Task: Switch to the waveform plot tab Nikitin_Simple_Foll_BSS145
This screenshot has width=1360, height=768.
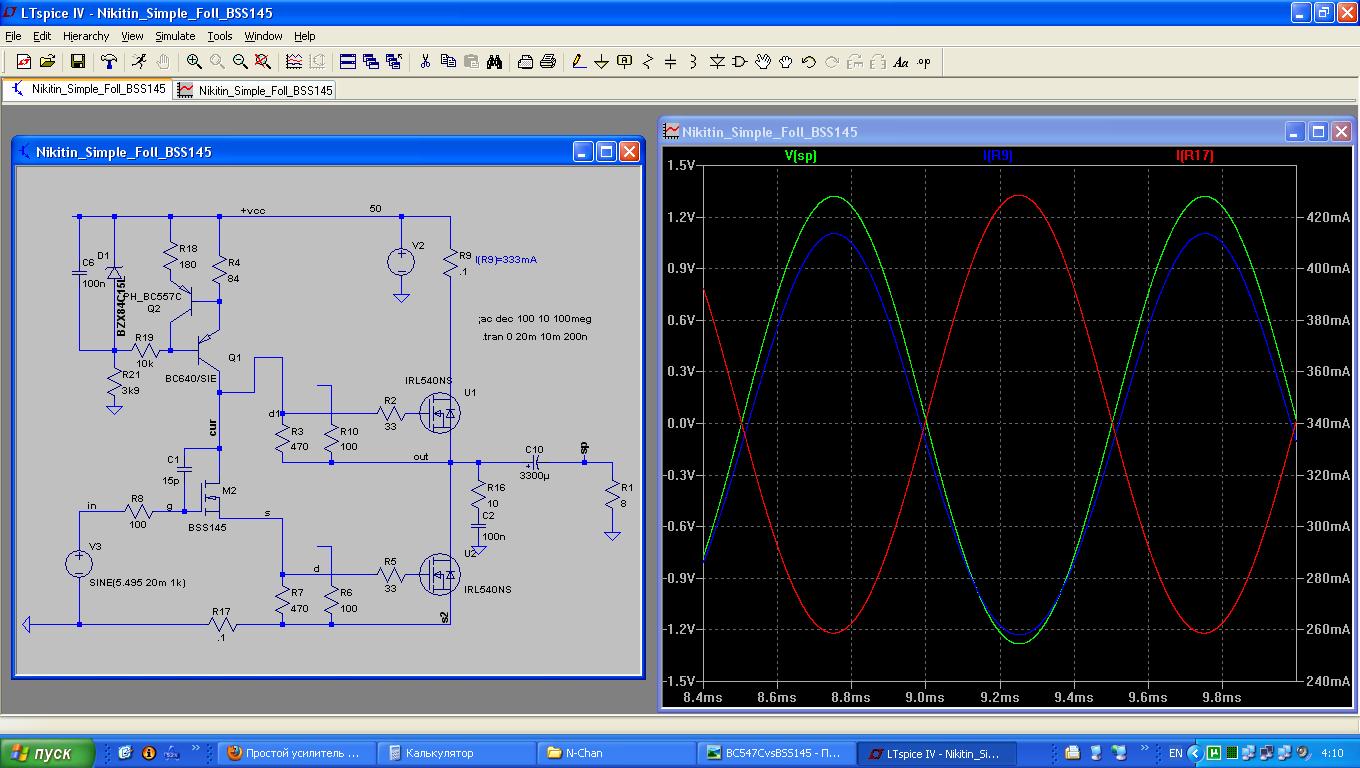Action: [255, 90]
